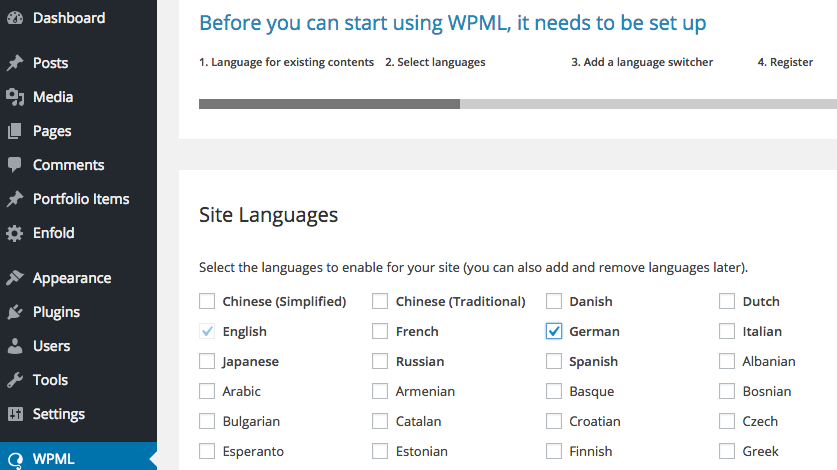The width and height of the screenshot is (837, 470).
Task: Tick the Dutch language checkbox
Action: point(727,301)
